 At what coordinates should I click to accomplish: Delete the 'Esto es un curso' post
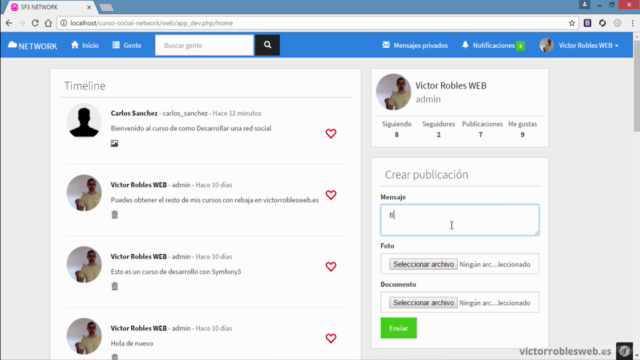[115, 286]
